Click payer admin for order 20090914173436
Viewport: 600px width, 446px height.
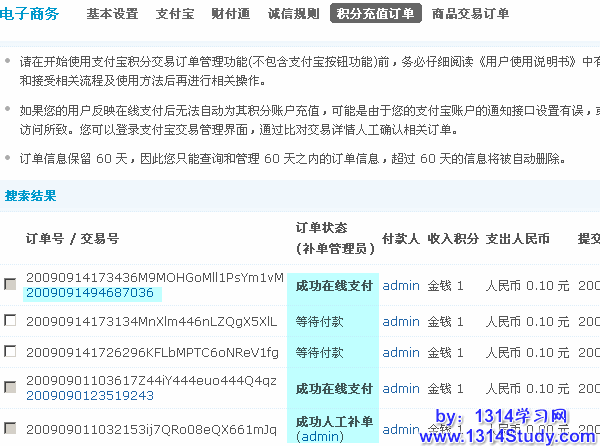point(401,285)
